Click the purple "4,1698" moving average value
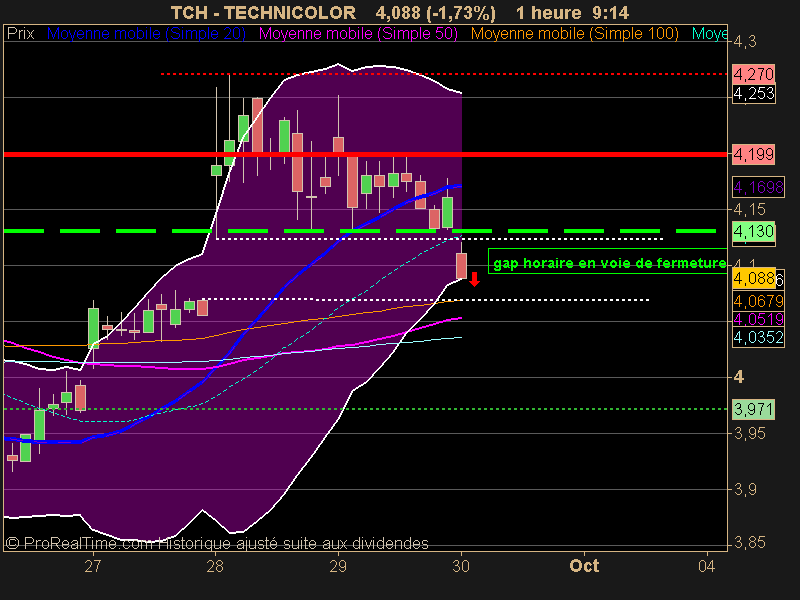 pos(758,187)
